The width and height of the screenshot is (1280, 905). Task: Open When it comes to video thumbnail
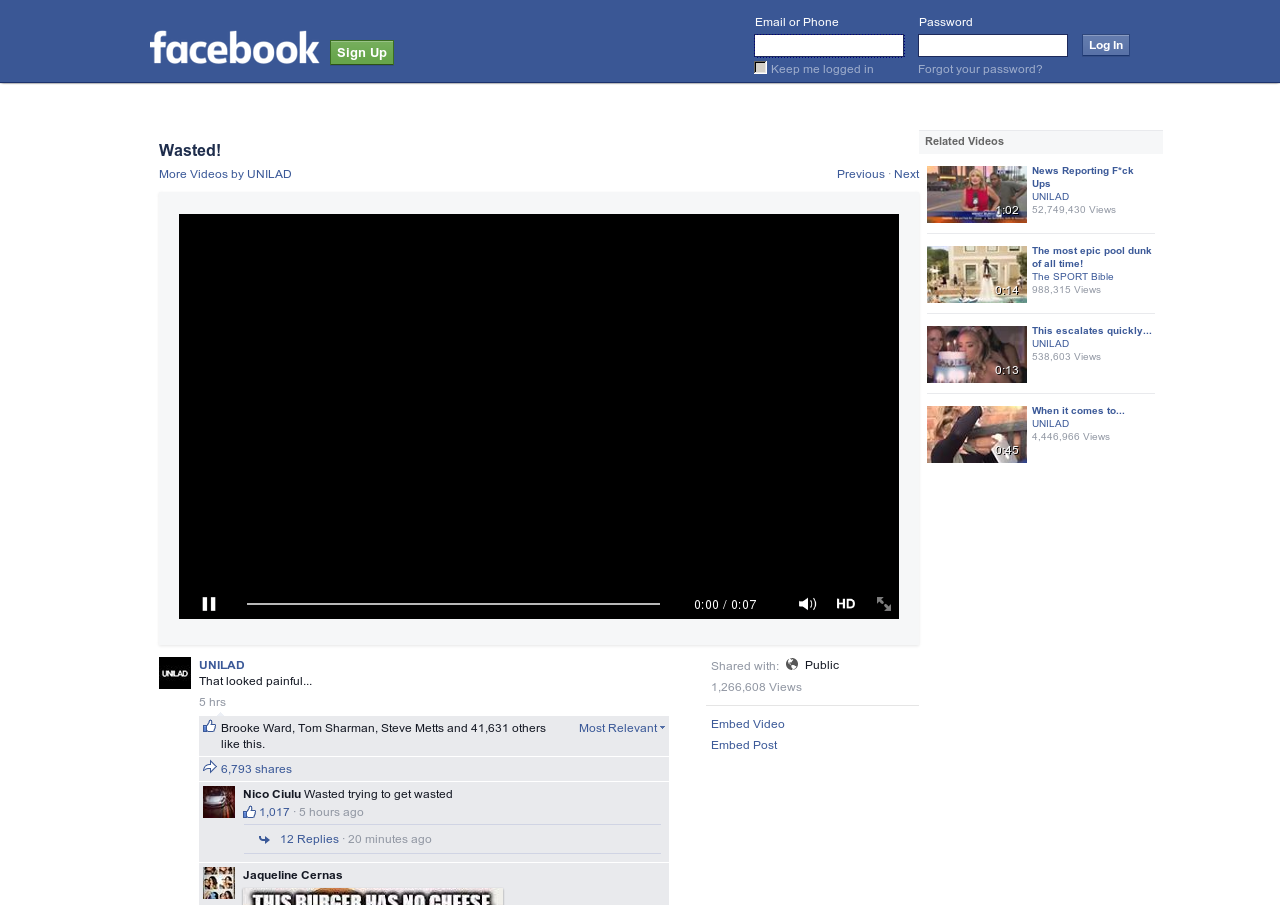(x=977, y=434)
